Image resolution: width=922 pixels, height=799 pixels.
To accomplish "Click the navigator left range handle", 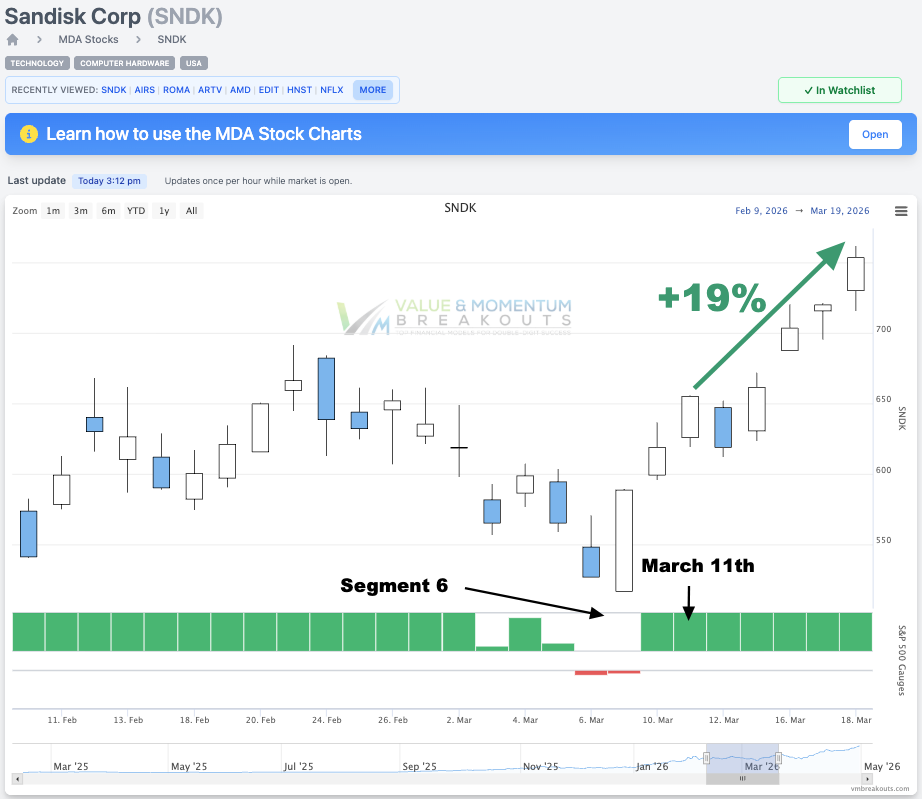I will tap(706, 758).
